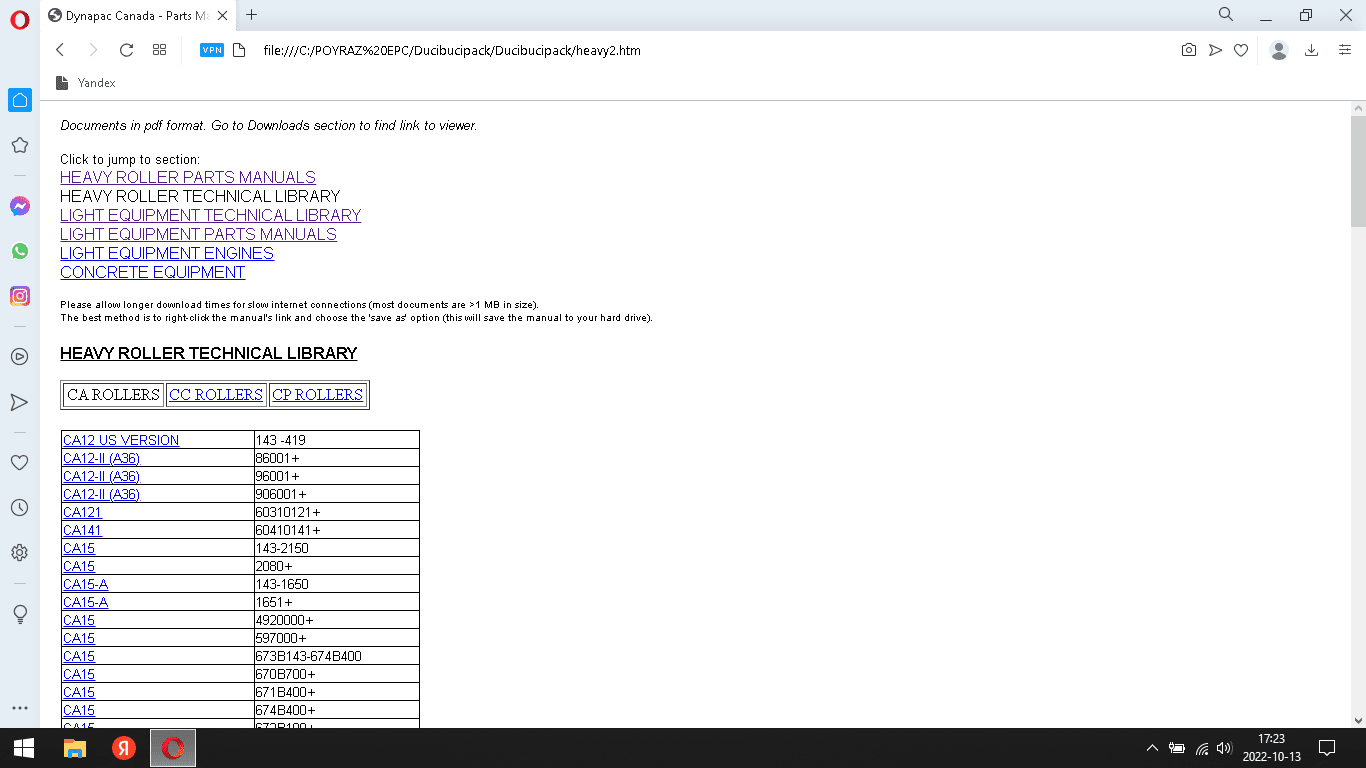Viewport: 1366px width, 768px height.
Task: Open Instagram in the Opera sidebar
Action: pos(19,296)
